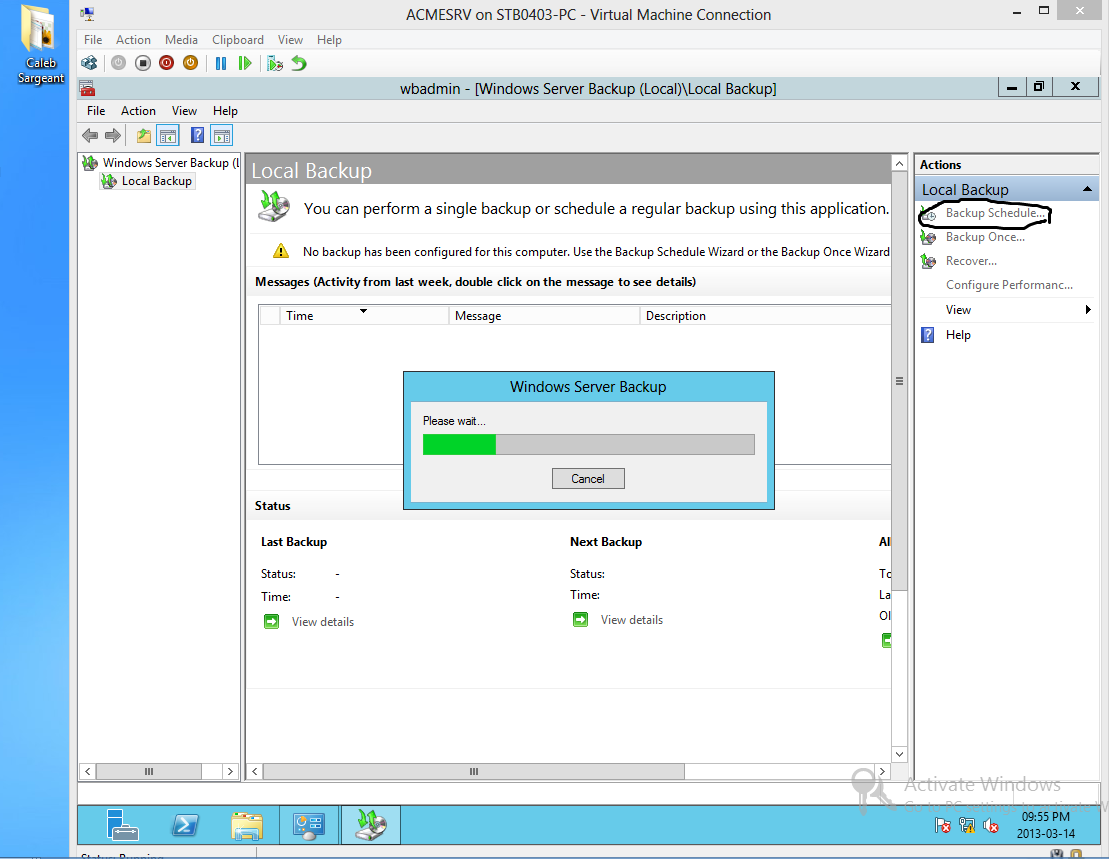
Task: Open the wbadmin Help menu
Action: click(x=225, y=110)
